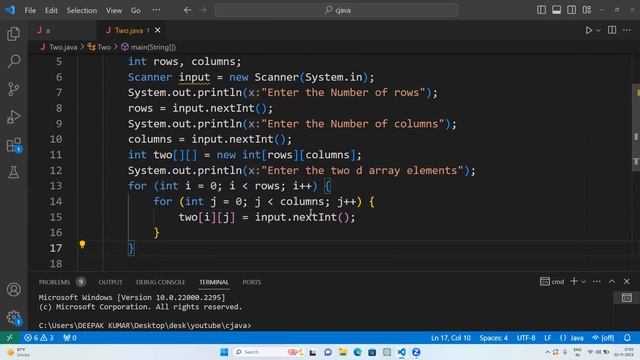Open the Edit menu

pyautogui.click(x=51, y=10)
